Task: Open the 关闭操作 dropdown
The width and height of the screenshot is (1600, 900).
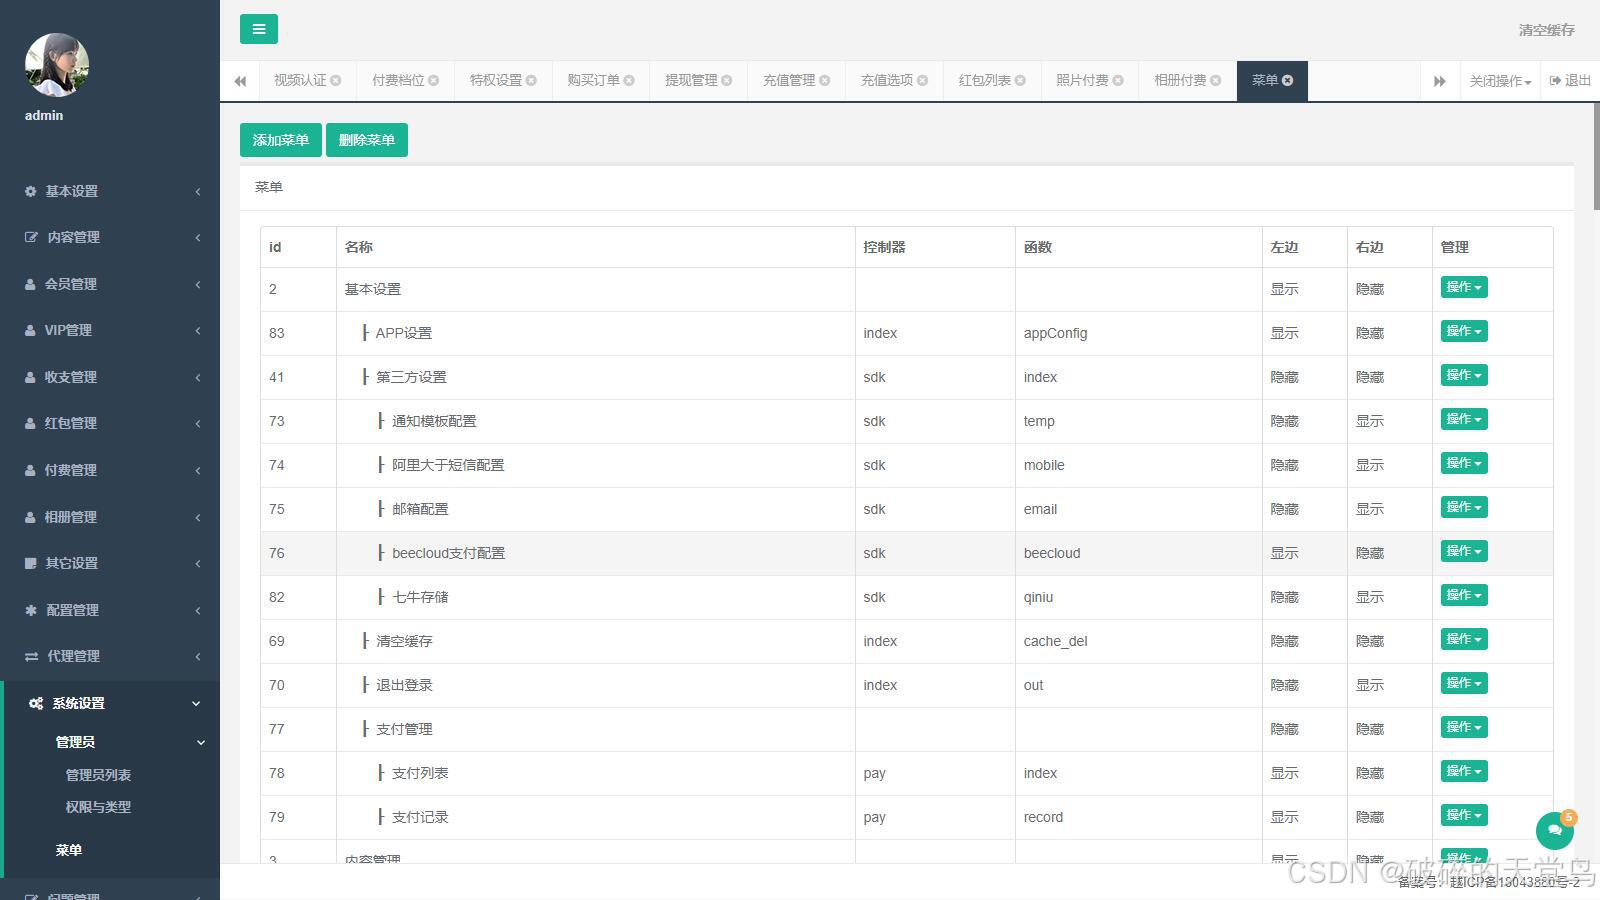Action: pos(1500,81)
